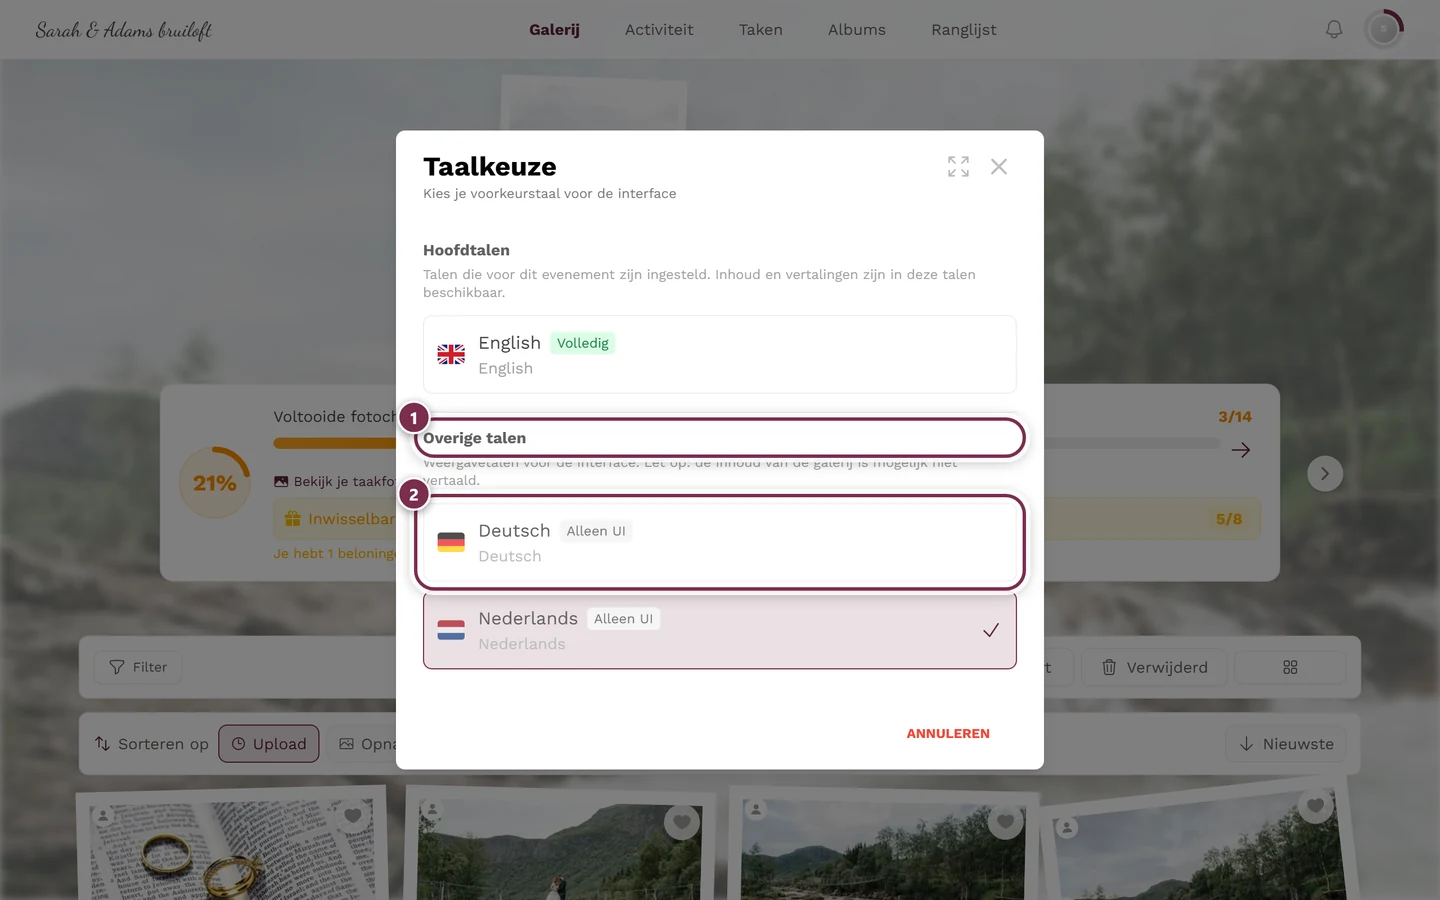Click the 21% progress circle
Viewport: 1440px width, 900px height.
[215, 483]
